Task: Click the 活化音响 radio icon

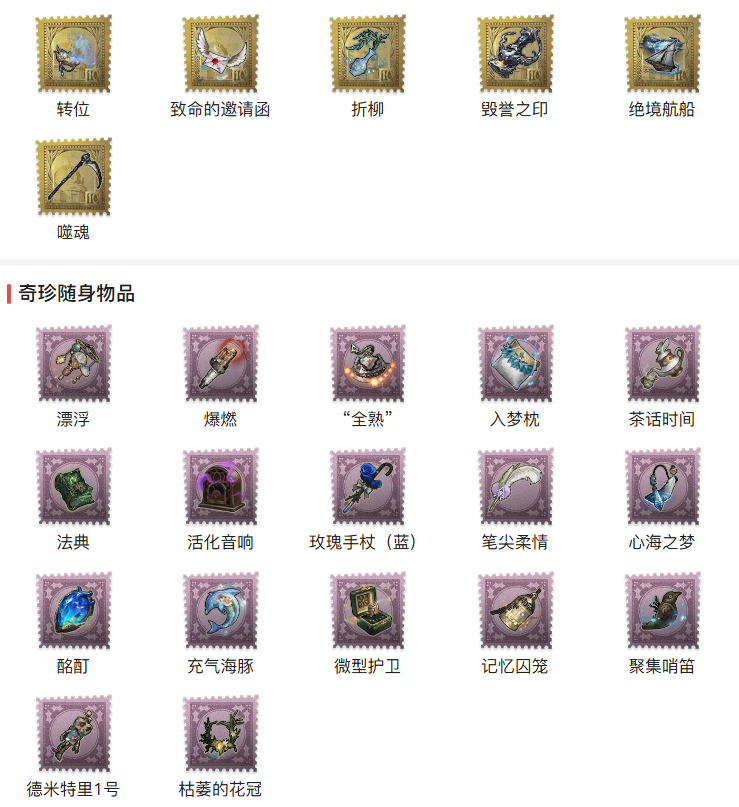Action: click(221, 487)
